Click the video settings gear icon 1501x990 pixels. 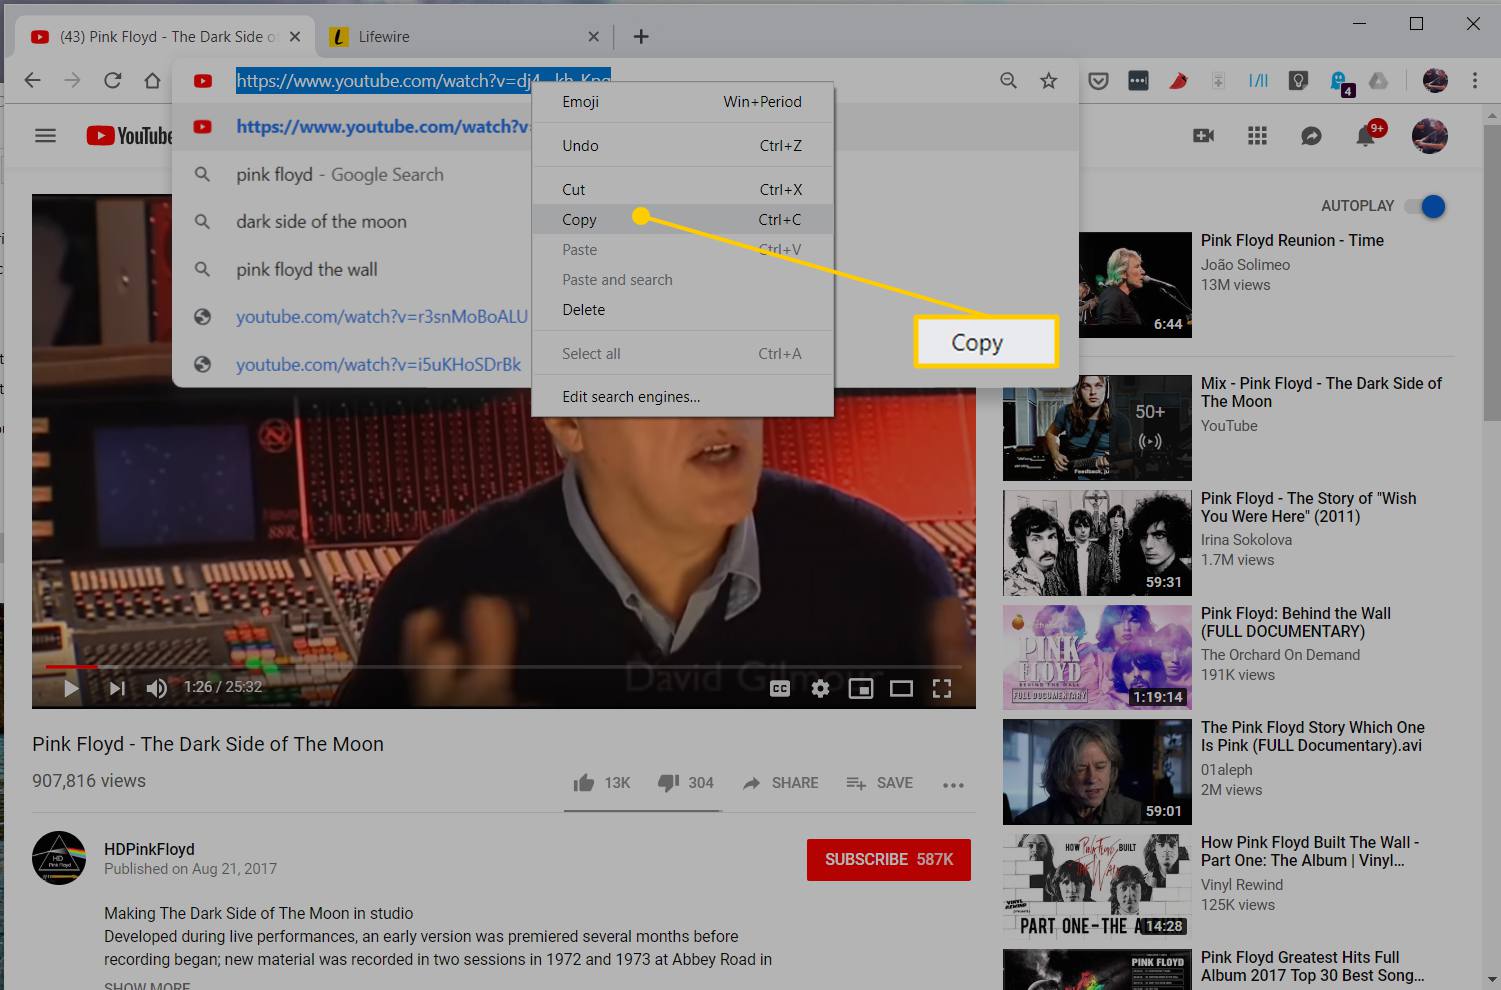(x=820, y=688)
